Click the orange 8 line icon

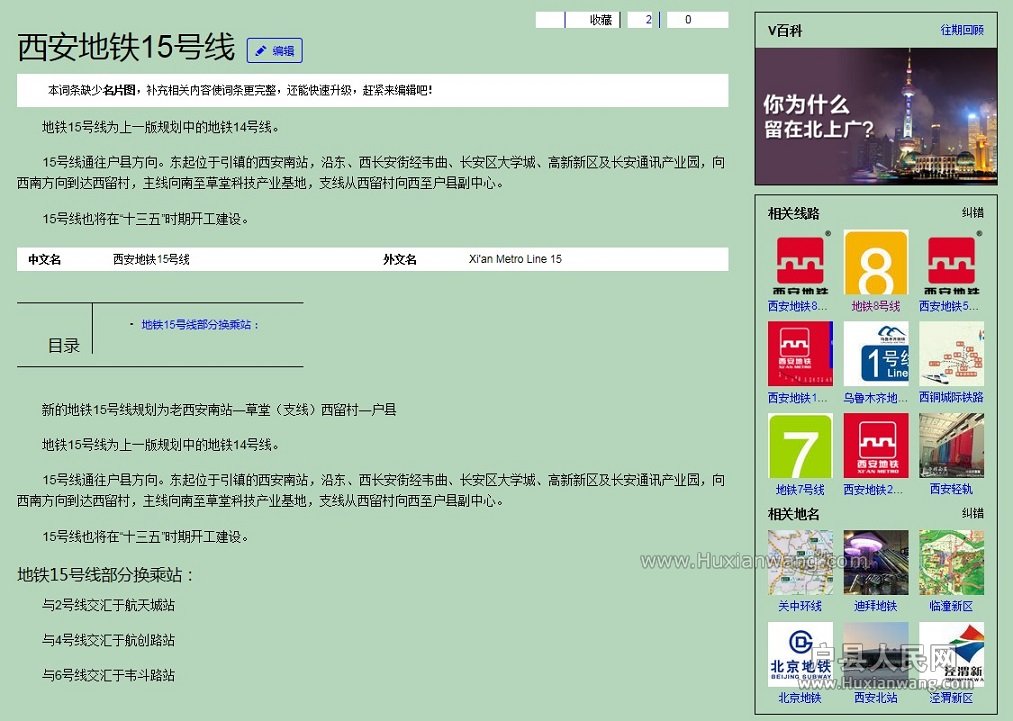(875, 262)
